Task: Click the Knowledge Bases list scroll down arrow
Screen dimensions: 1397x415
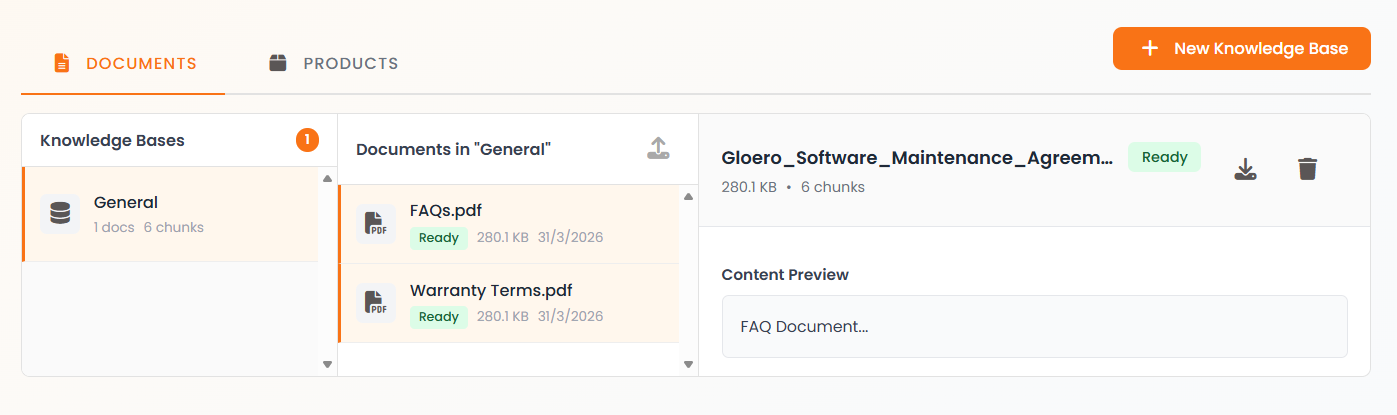Action: pos(327,364)
